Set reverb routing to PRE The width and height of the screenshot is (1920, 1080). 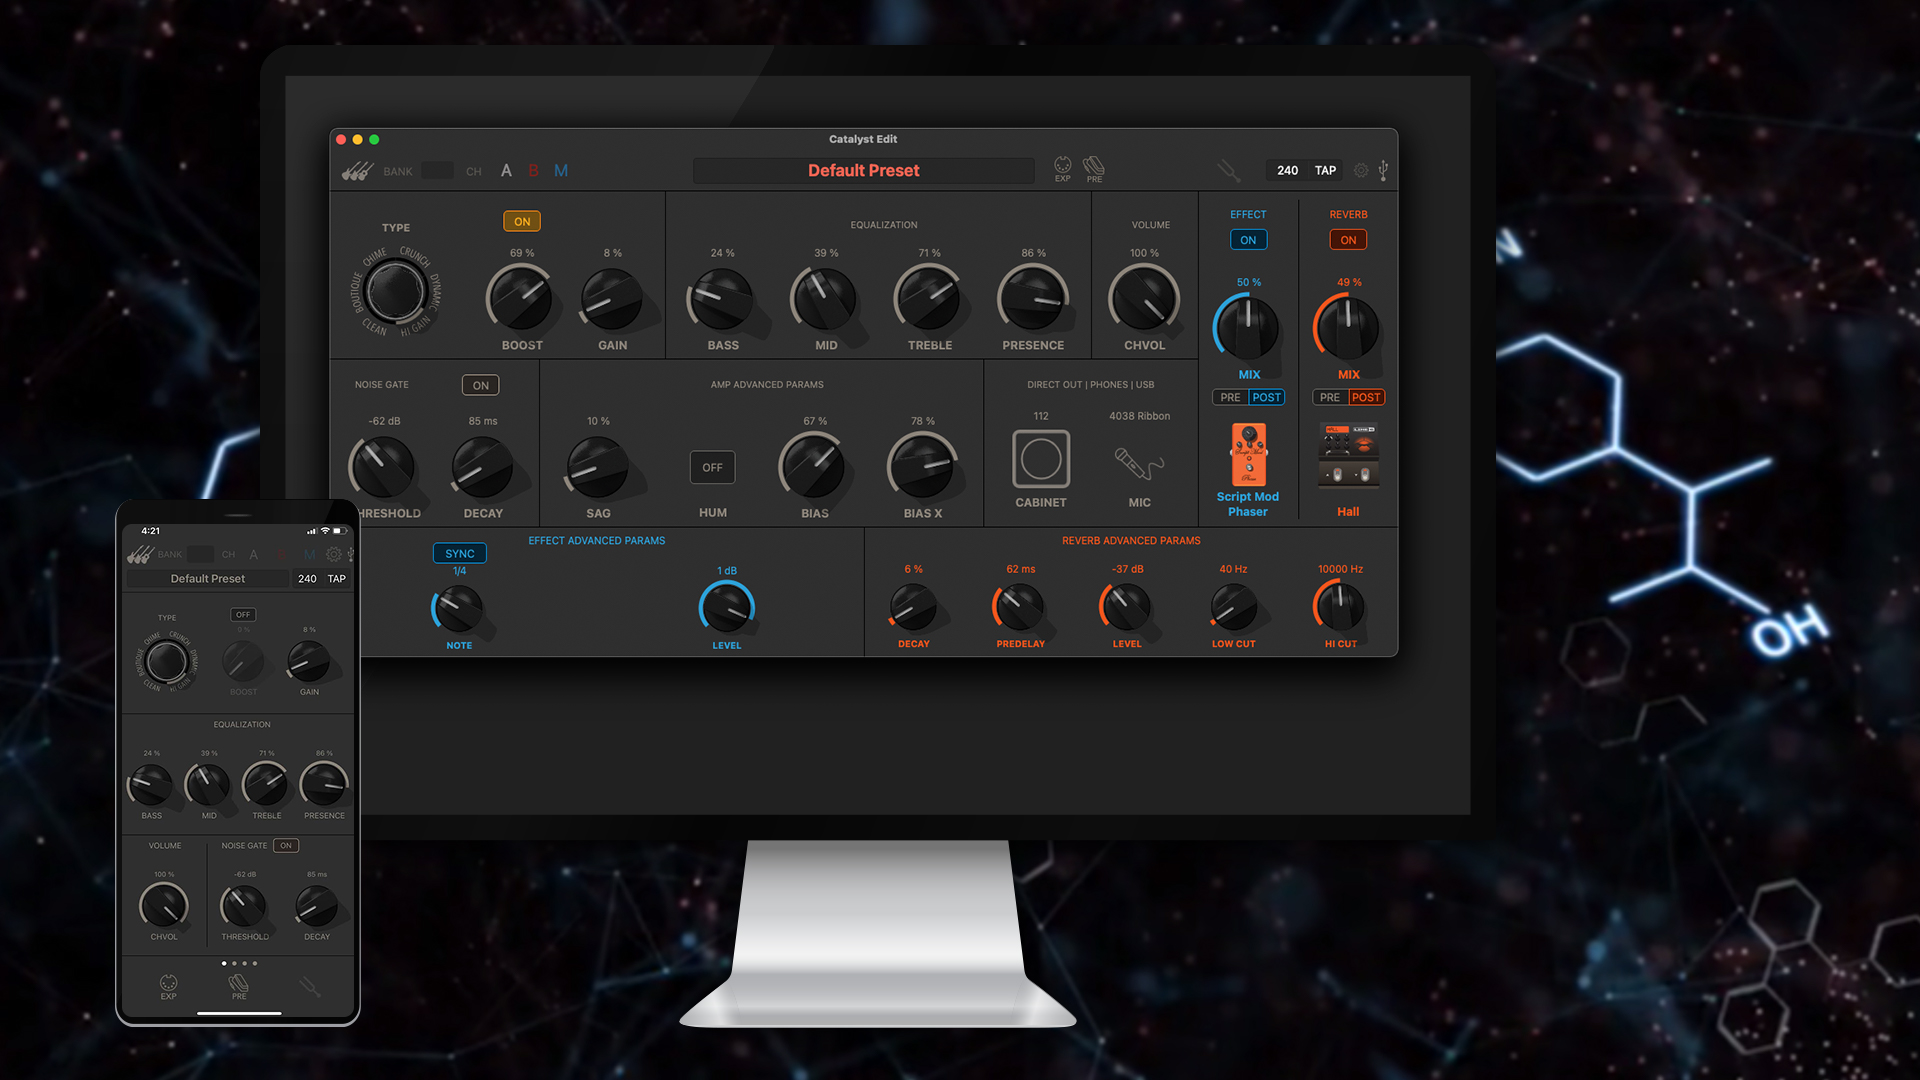point(1330,397)
